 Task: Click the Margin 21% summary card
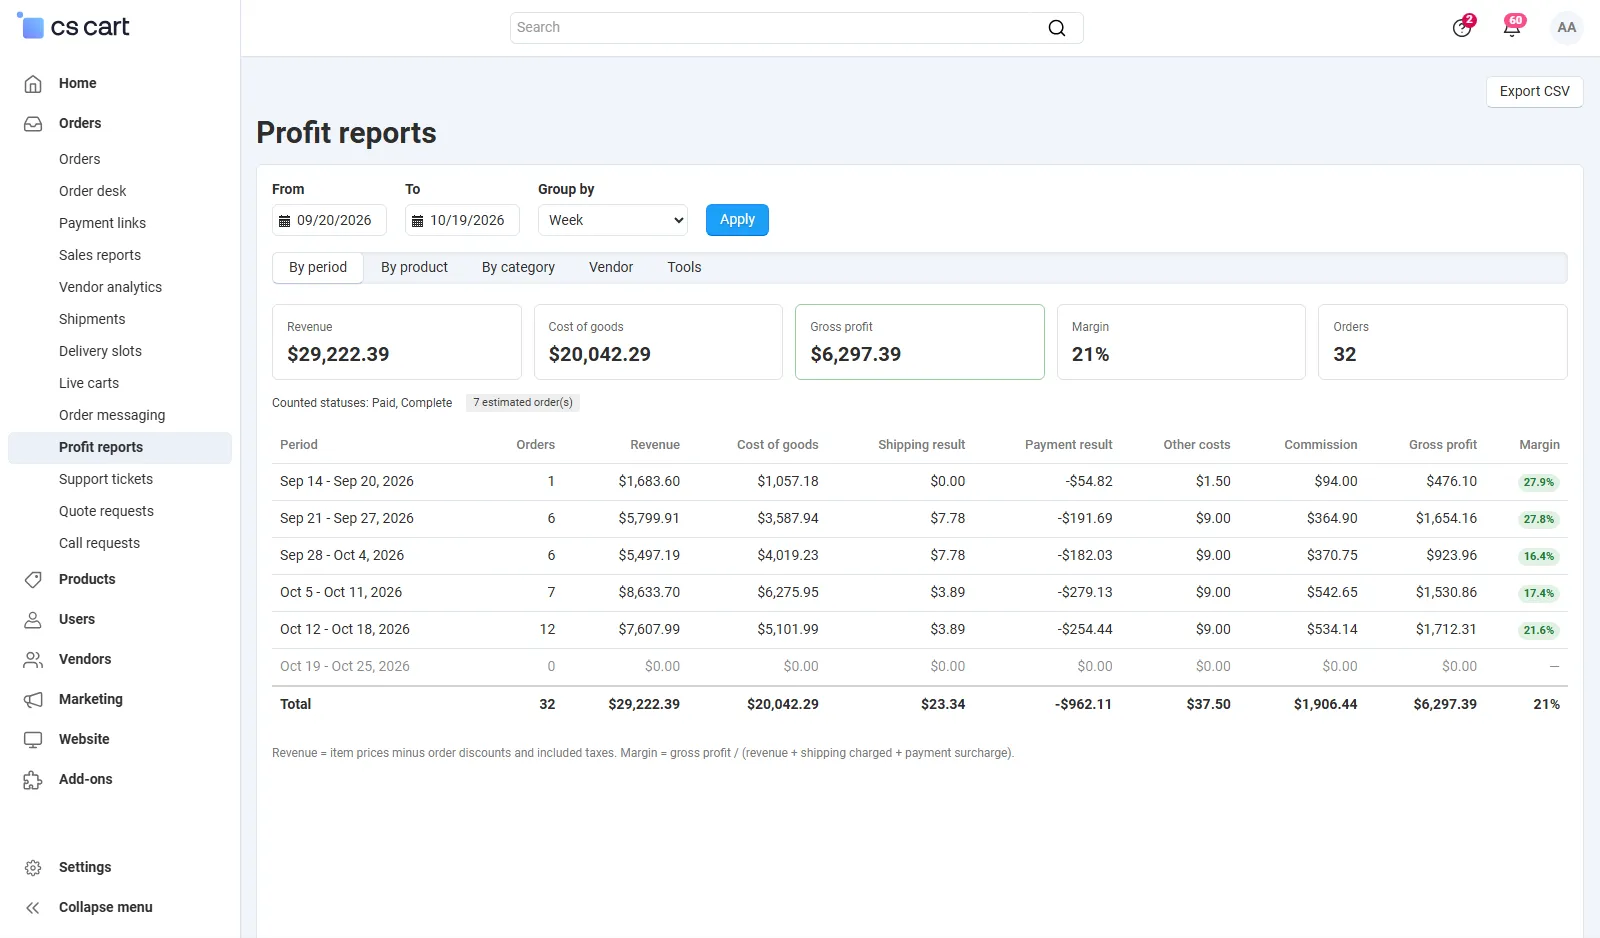(1181, 342)
